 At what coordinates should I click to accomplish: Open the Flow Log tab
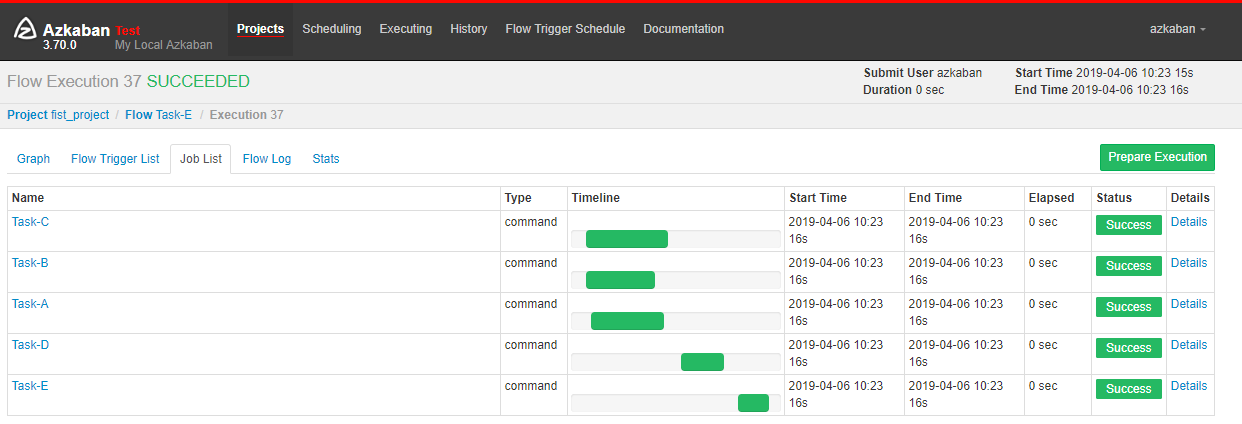click(x=267, y=159)
